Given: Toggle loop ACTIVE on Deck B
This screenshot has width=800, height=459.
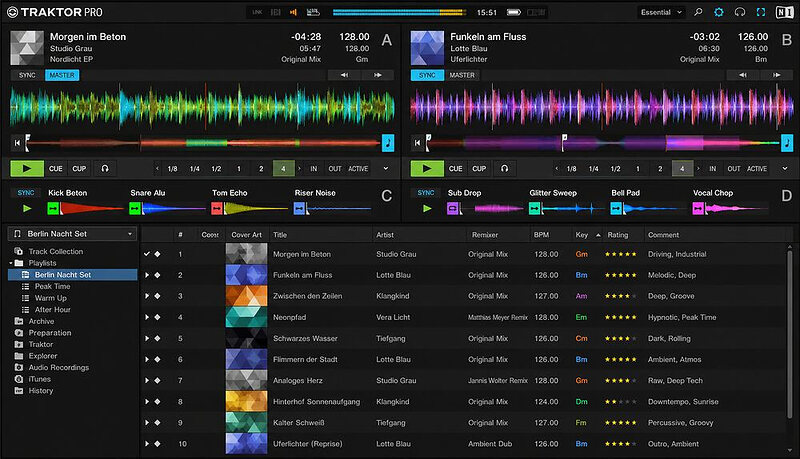Looking at the screenshot, I should pos(757,168).
